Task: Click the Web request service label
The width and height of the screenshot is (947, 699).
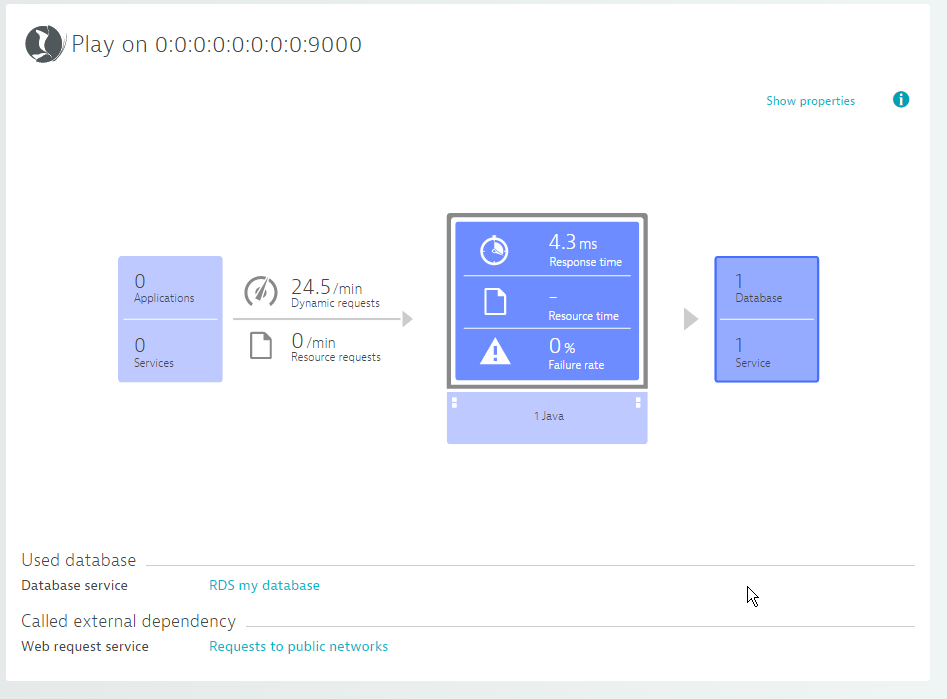Action: coord(85,646)
